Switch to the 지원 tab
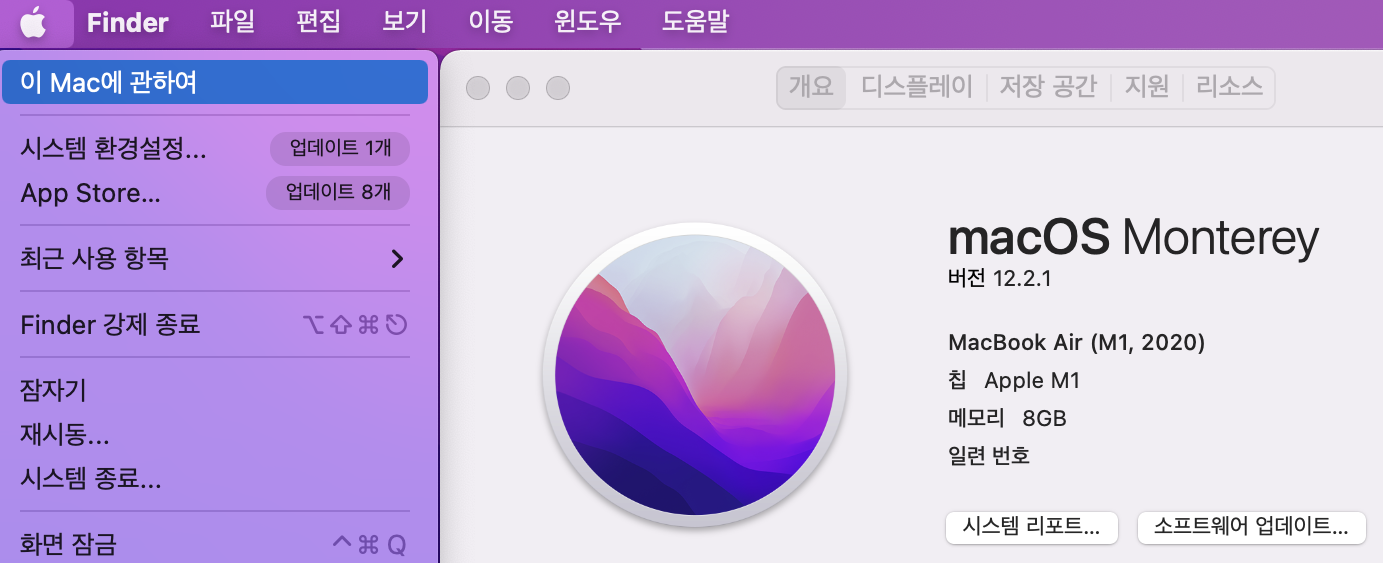Viewport: 1383px width, 563px height. click(x=1147, y=87)
